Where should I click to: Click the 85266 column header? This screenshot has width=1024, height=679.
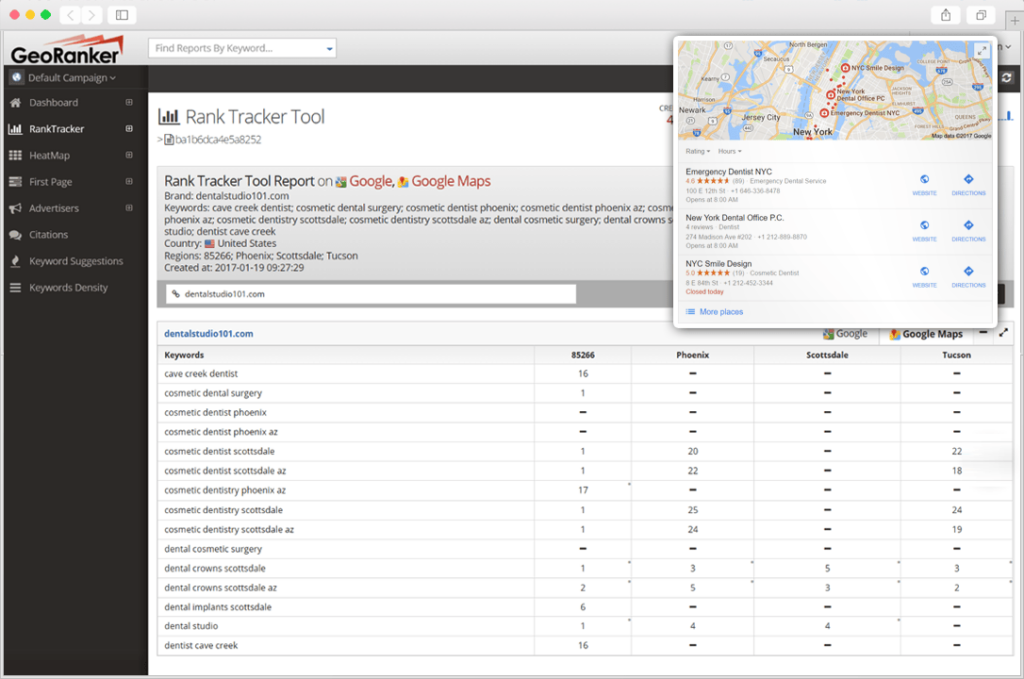pyautogui.click(x=583, y=355)
